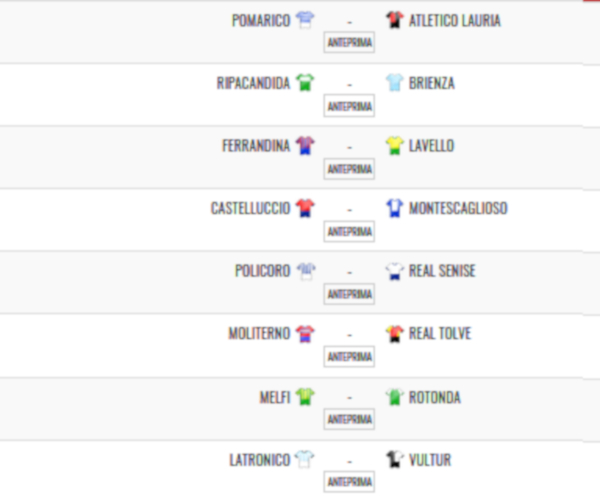
Task: Open the Real Senise team link
Action: (442, 271)
